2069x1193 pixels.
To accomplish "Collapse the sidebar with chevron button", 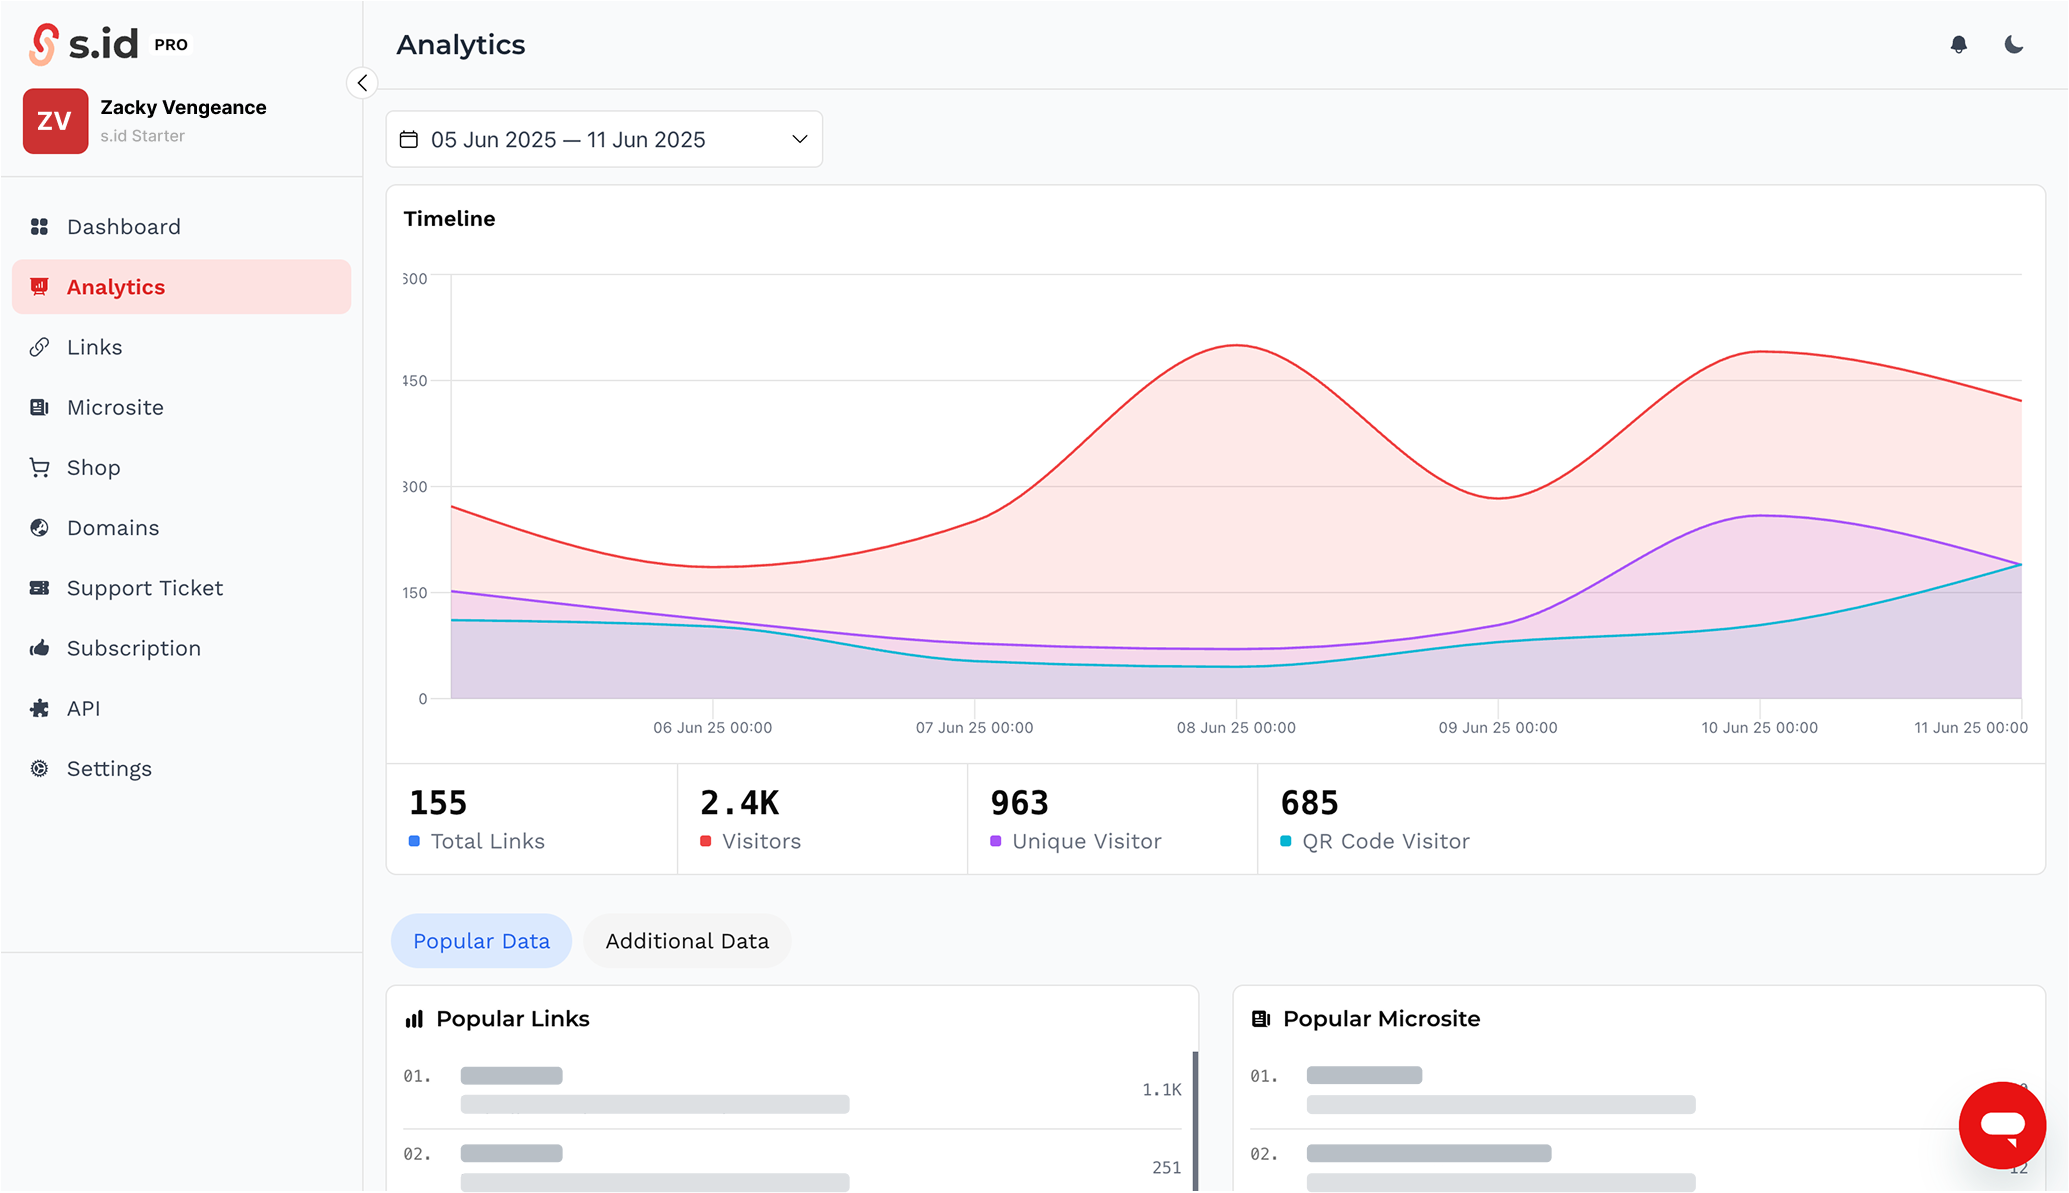I will tap(362, 83).
